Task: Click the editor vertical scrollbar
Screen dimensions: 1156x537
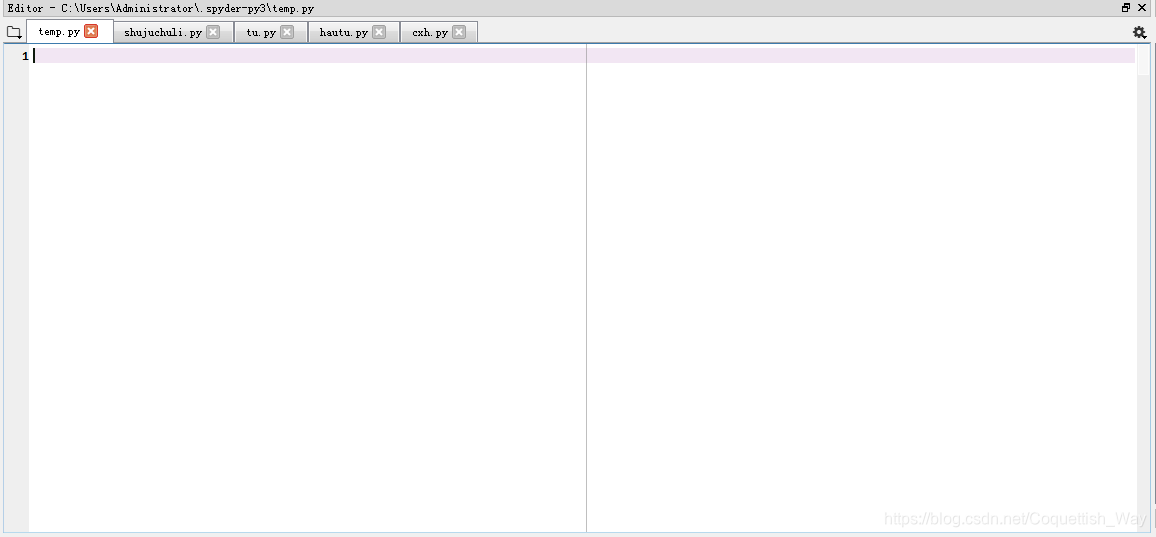Action: (1143, 288)
